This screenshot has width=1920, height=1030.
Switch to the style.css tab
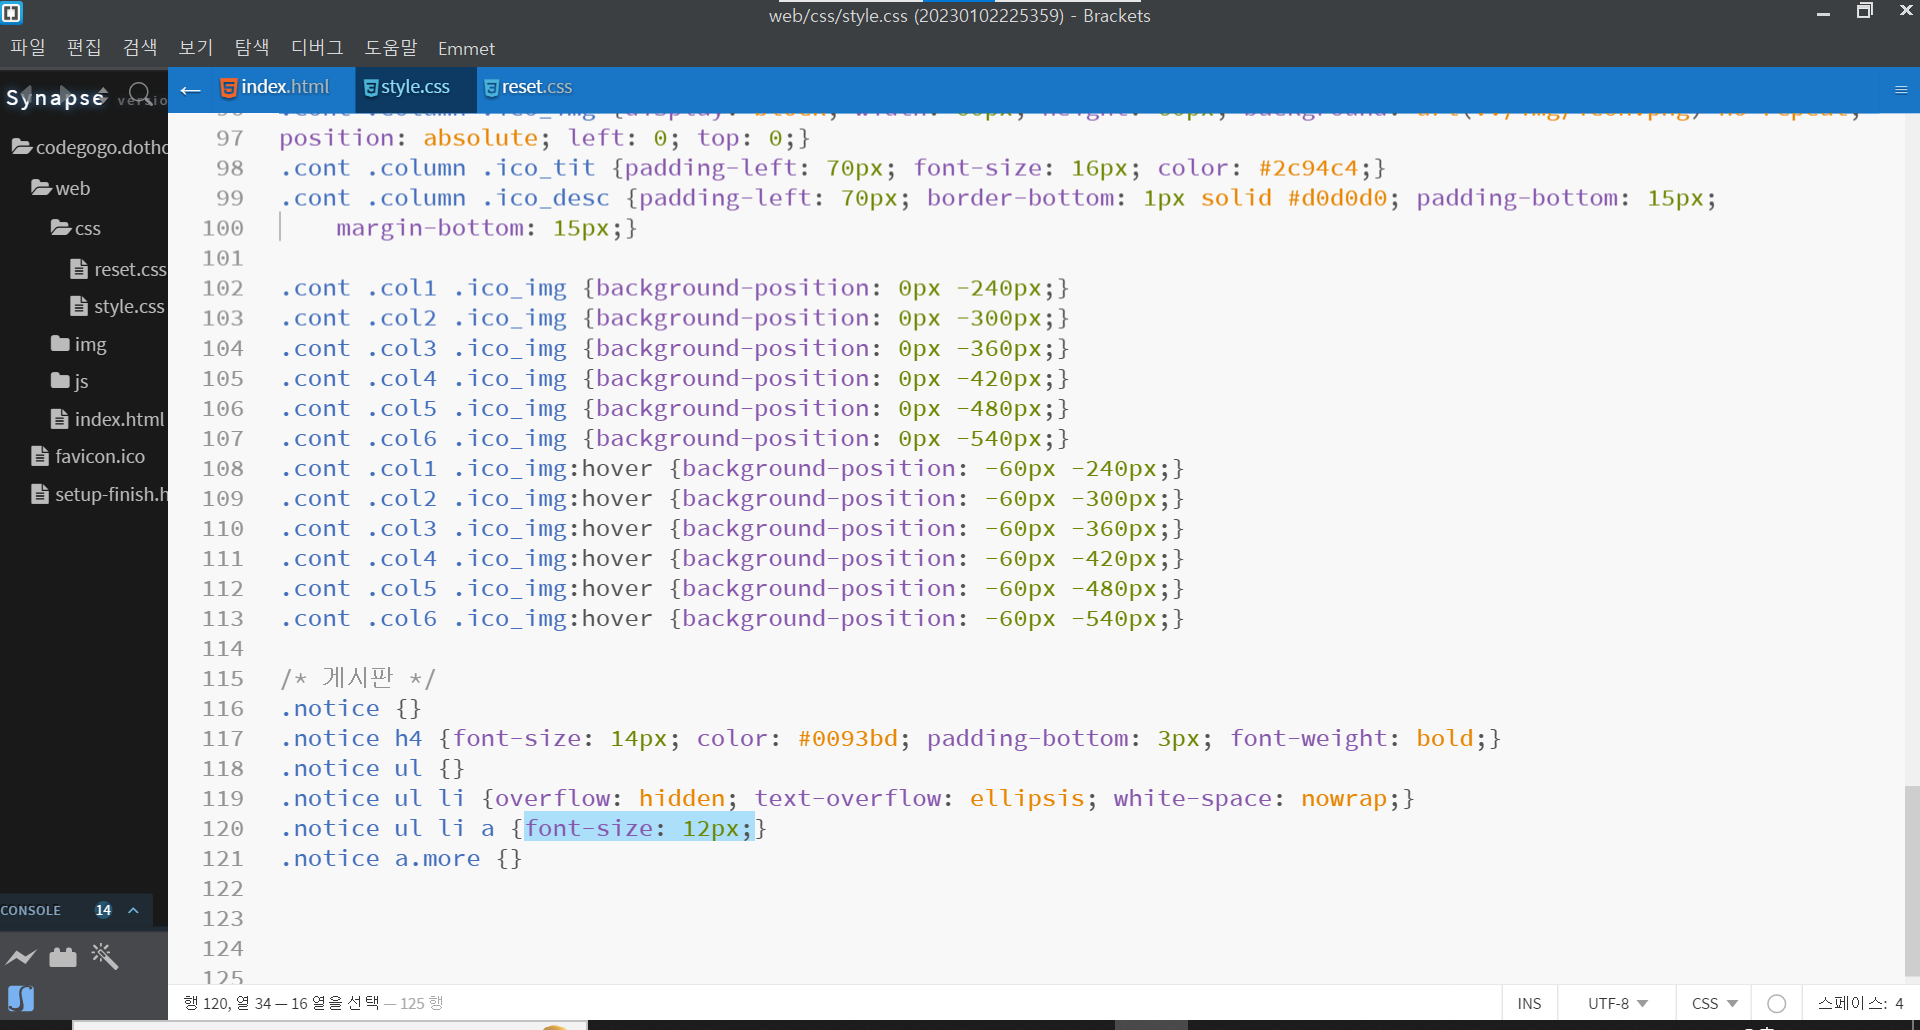(x=407, y=87)
